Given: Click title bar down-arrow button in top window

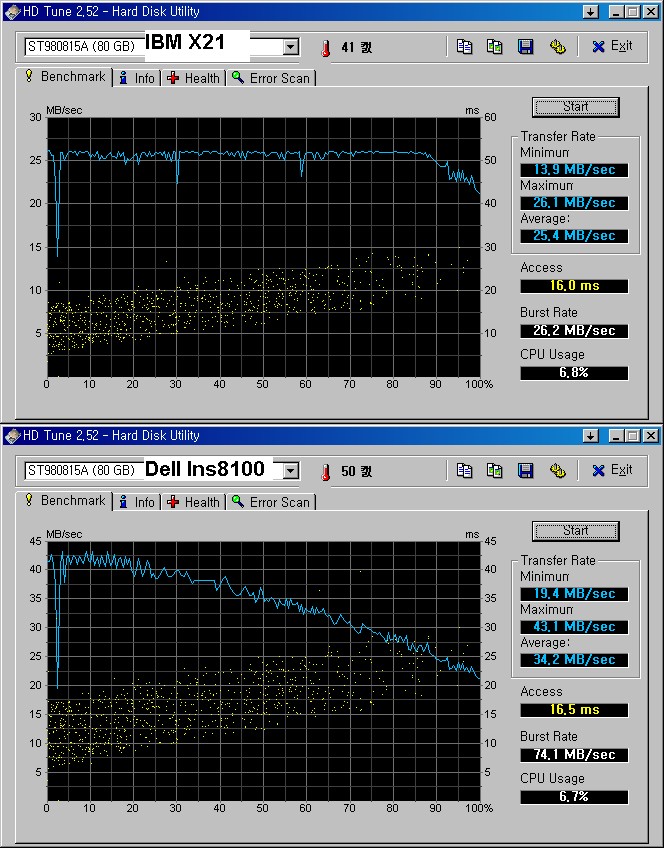Looking at the screenshot, I should [x=590, y=12].
